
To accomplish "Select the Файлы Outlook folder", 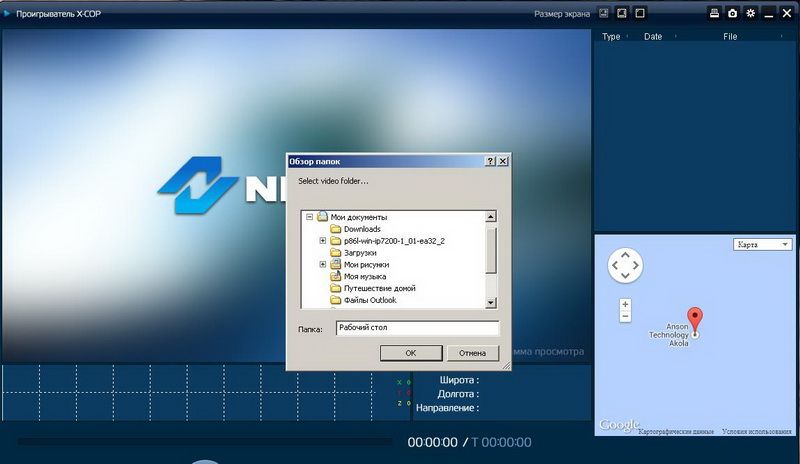I will click(x=370, y=300).
